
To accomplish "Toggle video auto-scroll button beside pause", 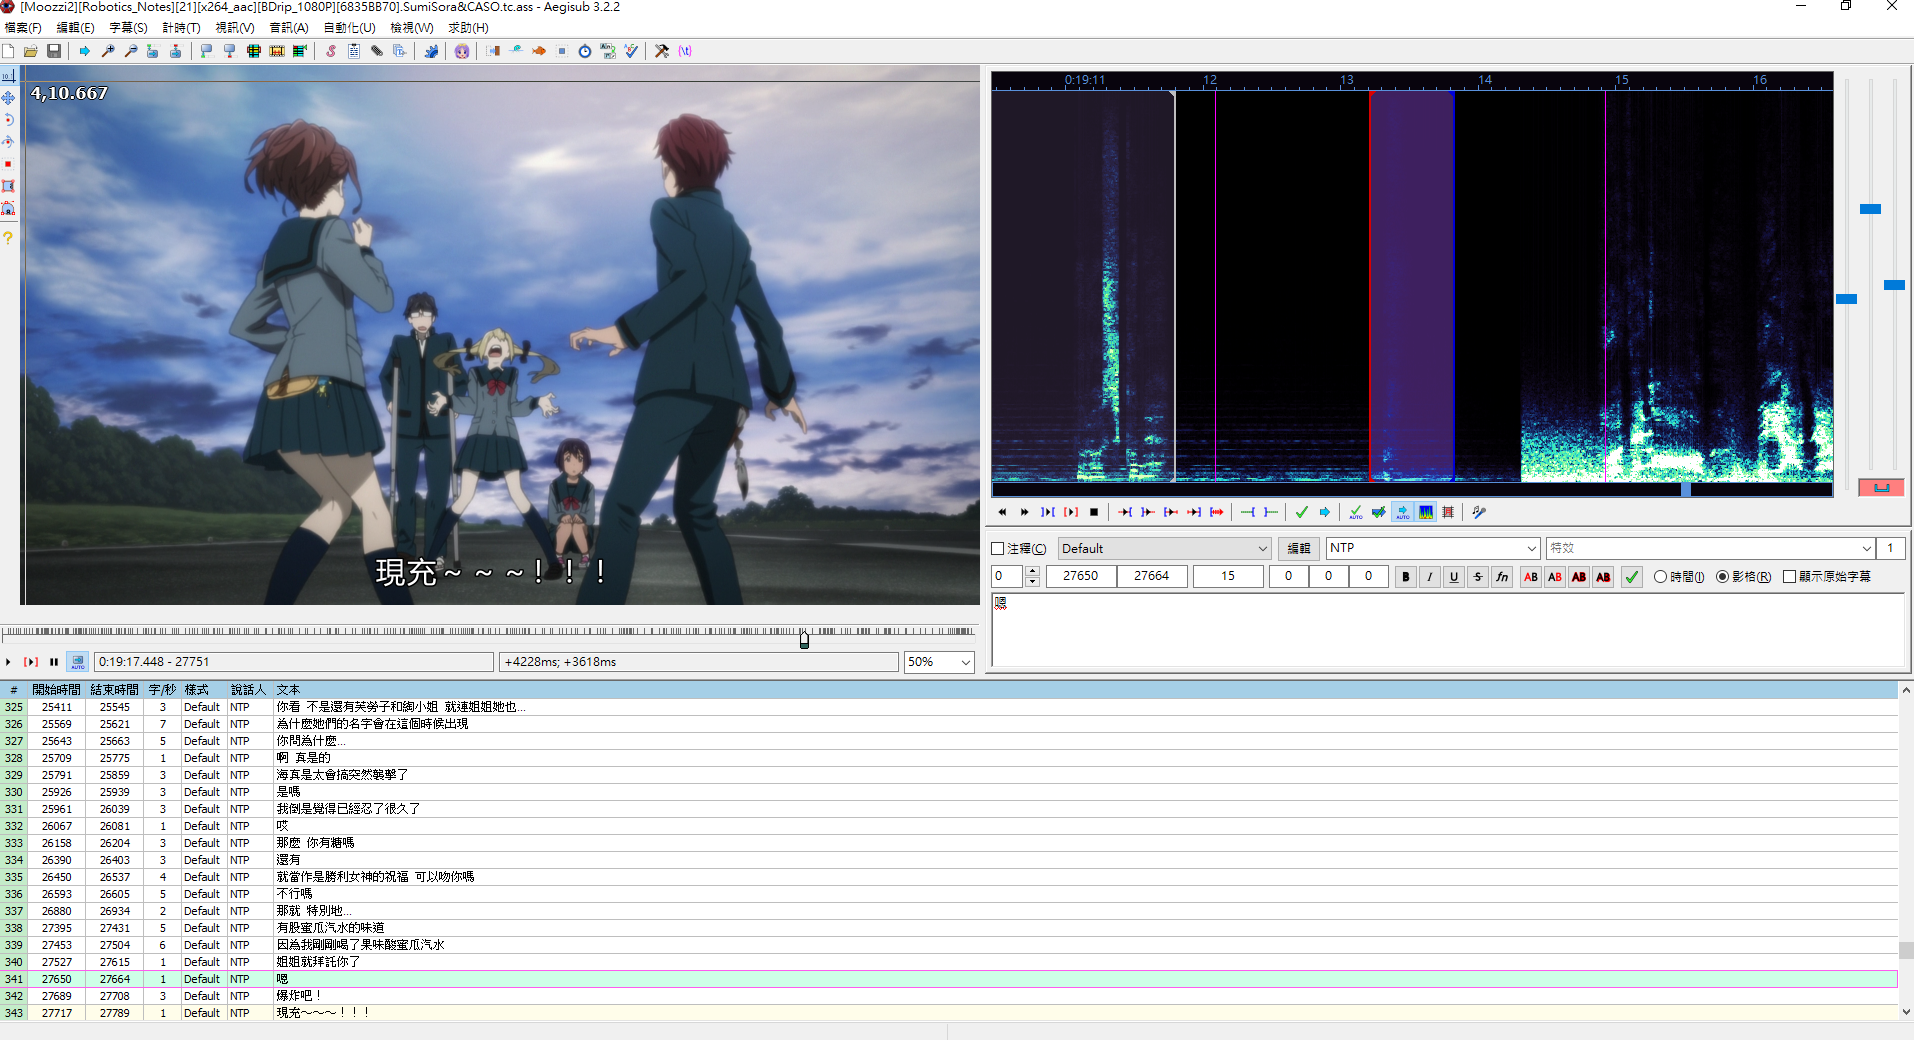I will coord(77,662).
